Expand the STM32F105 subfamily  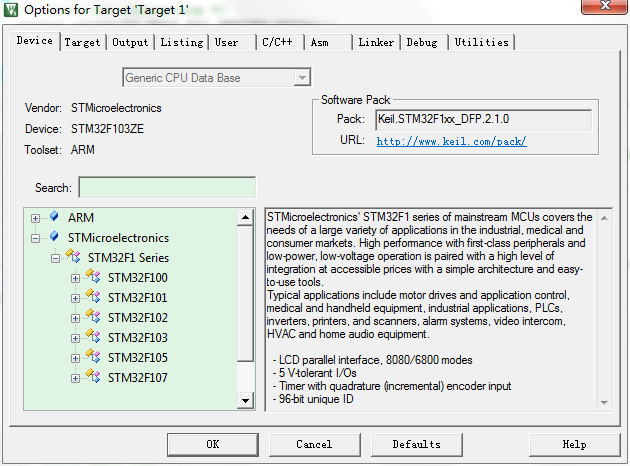[x=75, y=358]
